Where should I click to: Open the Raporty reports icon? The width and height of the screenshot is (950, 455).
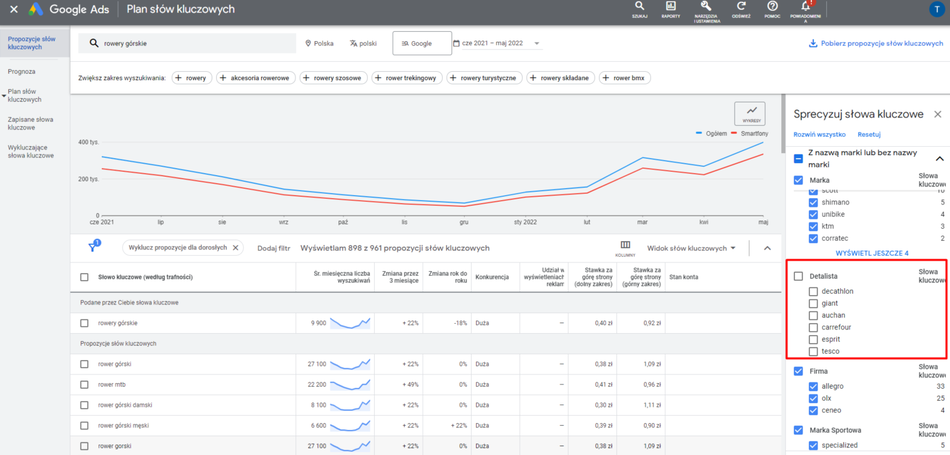point(670,8)
